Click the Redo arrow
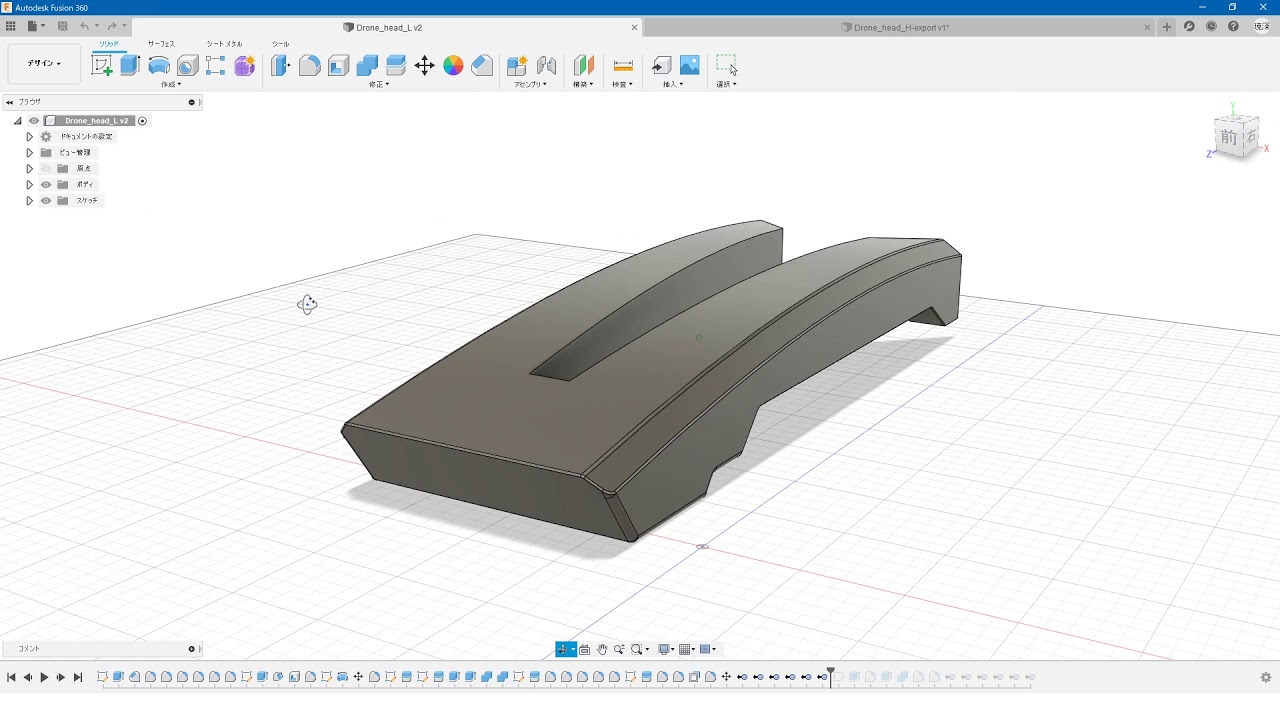Viewport: 1280px width, 720px height. coord(112,27)
